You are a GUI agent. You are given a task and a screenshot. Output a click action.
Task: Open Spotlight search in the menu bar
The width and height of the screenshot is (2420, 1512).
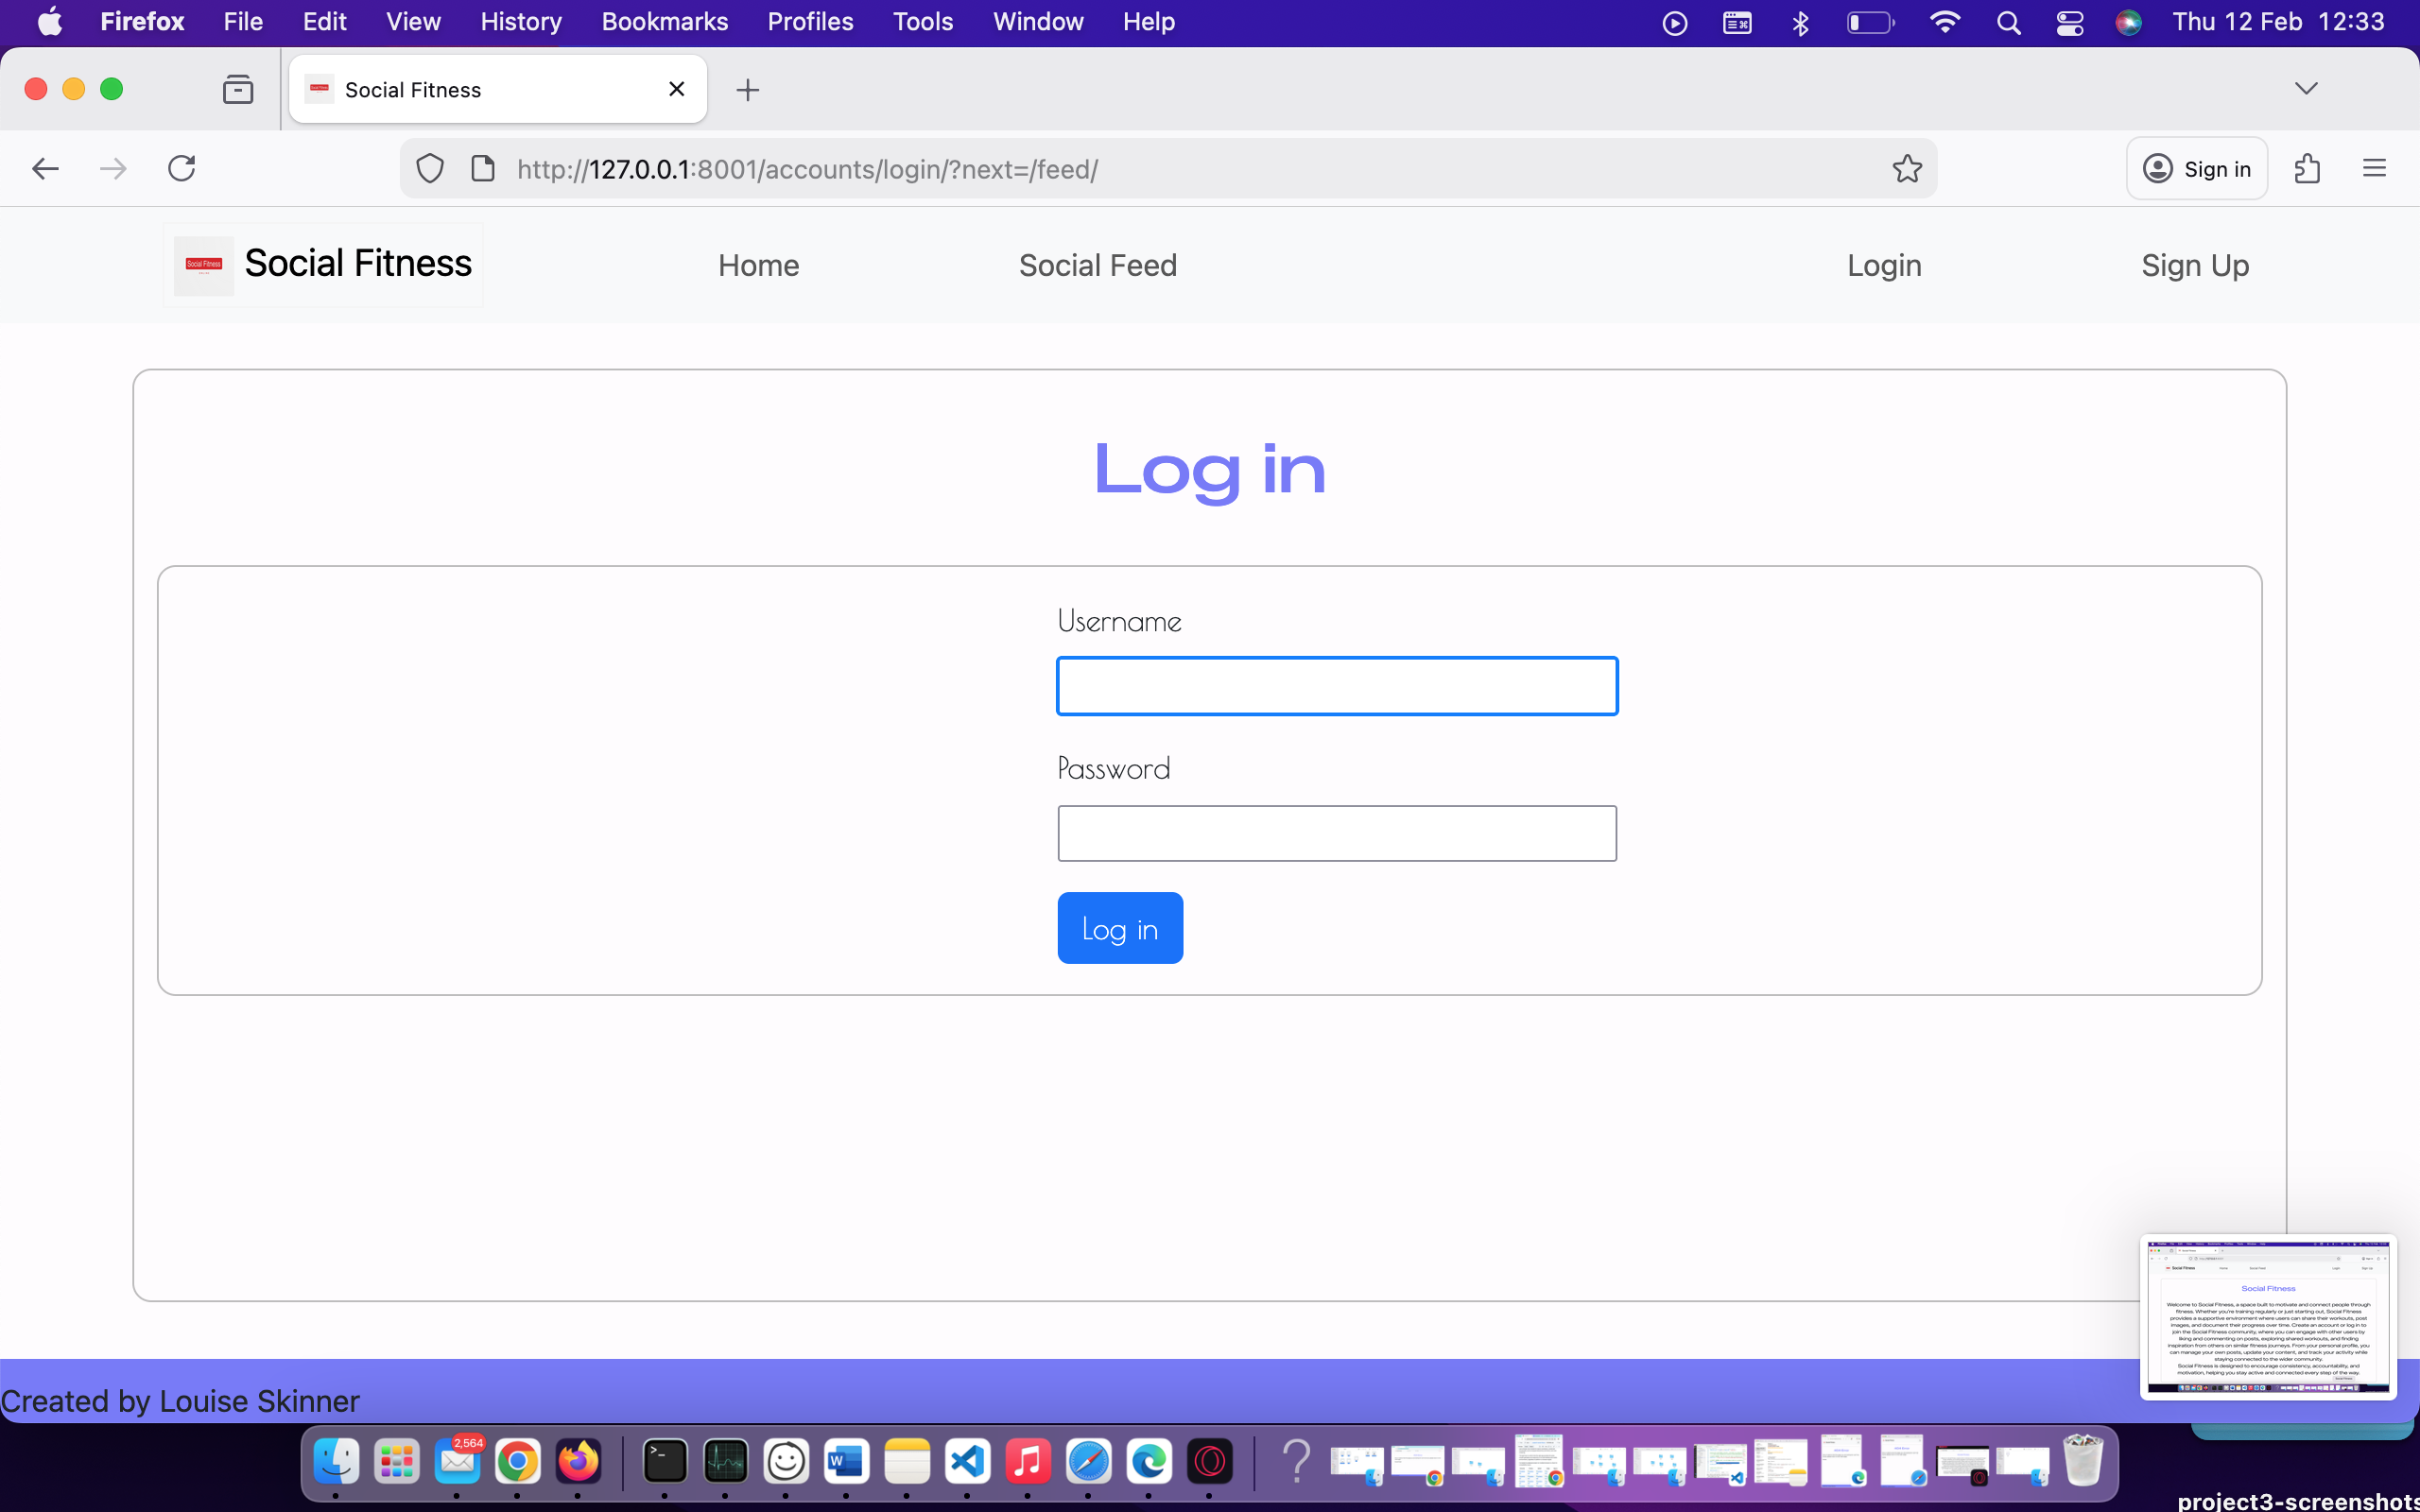tap(2010, 21)
